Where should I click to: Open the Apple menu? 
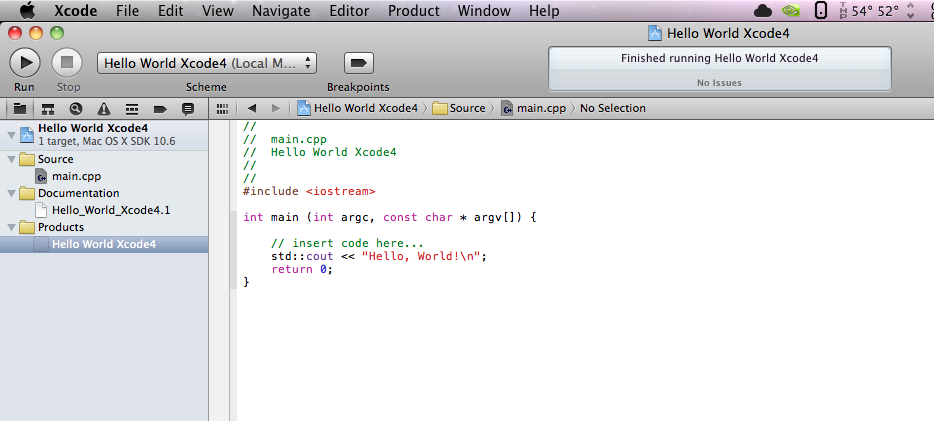pos(27,10)
